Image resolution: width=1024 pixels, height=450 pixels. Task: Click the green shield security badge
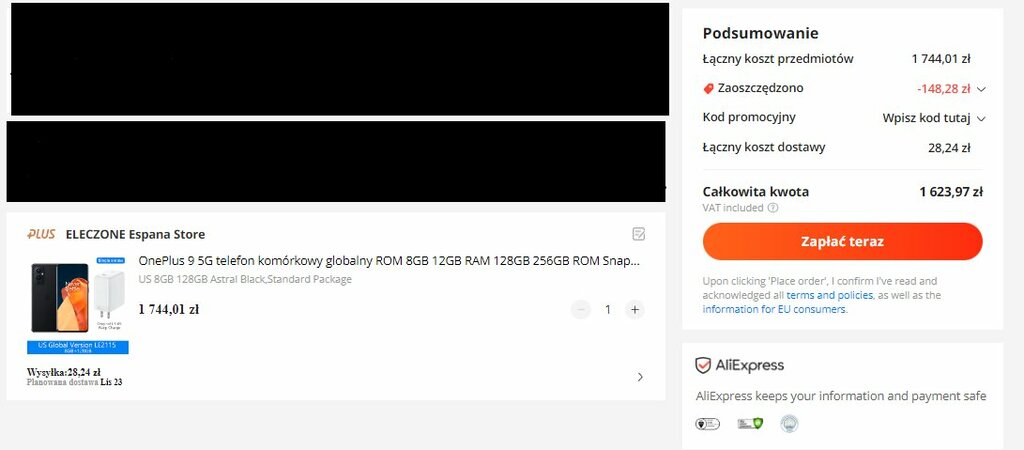pyautogui.click(x=750, y=424)
